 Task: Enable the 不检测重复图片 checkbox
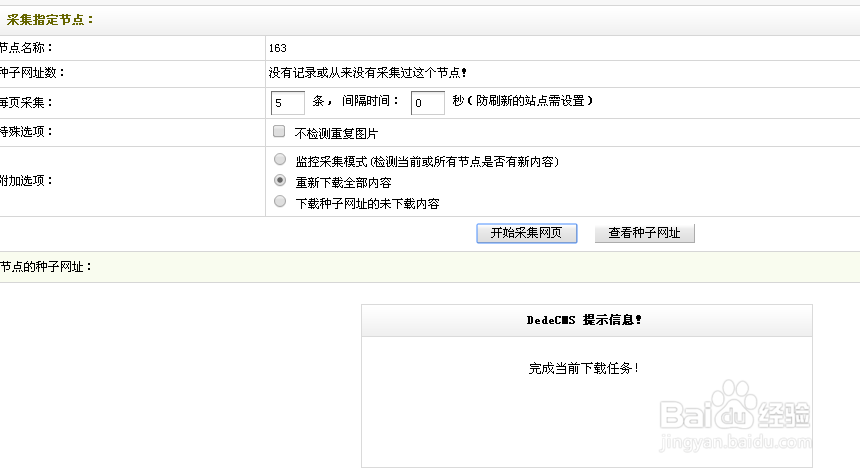(280, 132)
